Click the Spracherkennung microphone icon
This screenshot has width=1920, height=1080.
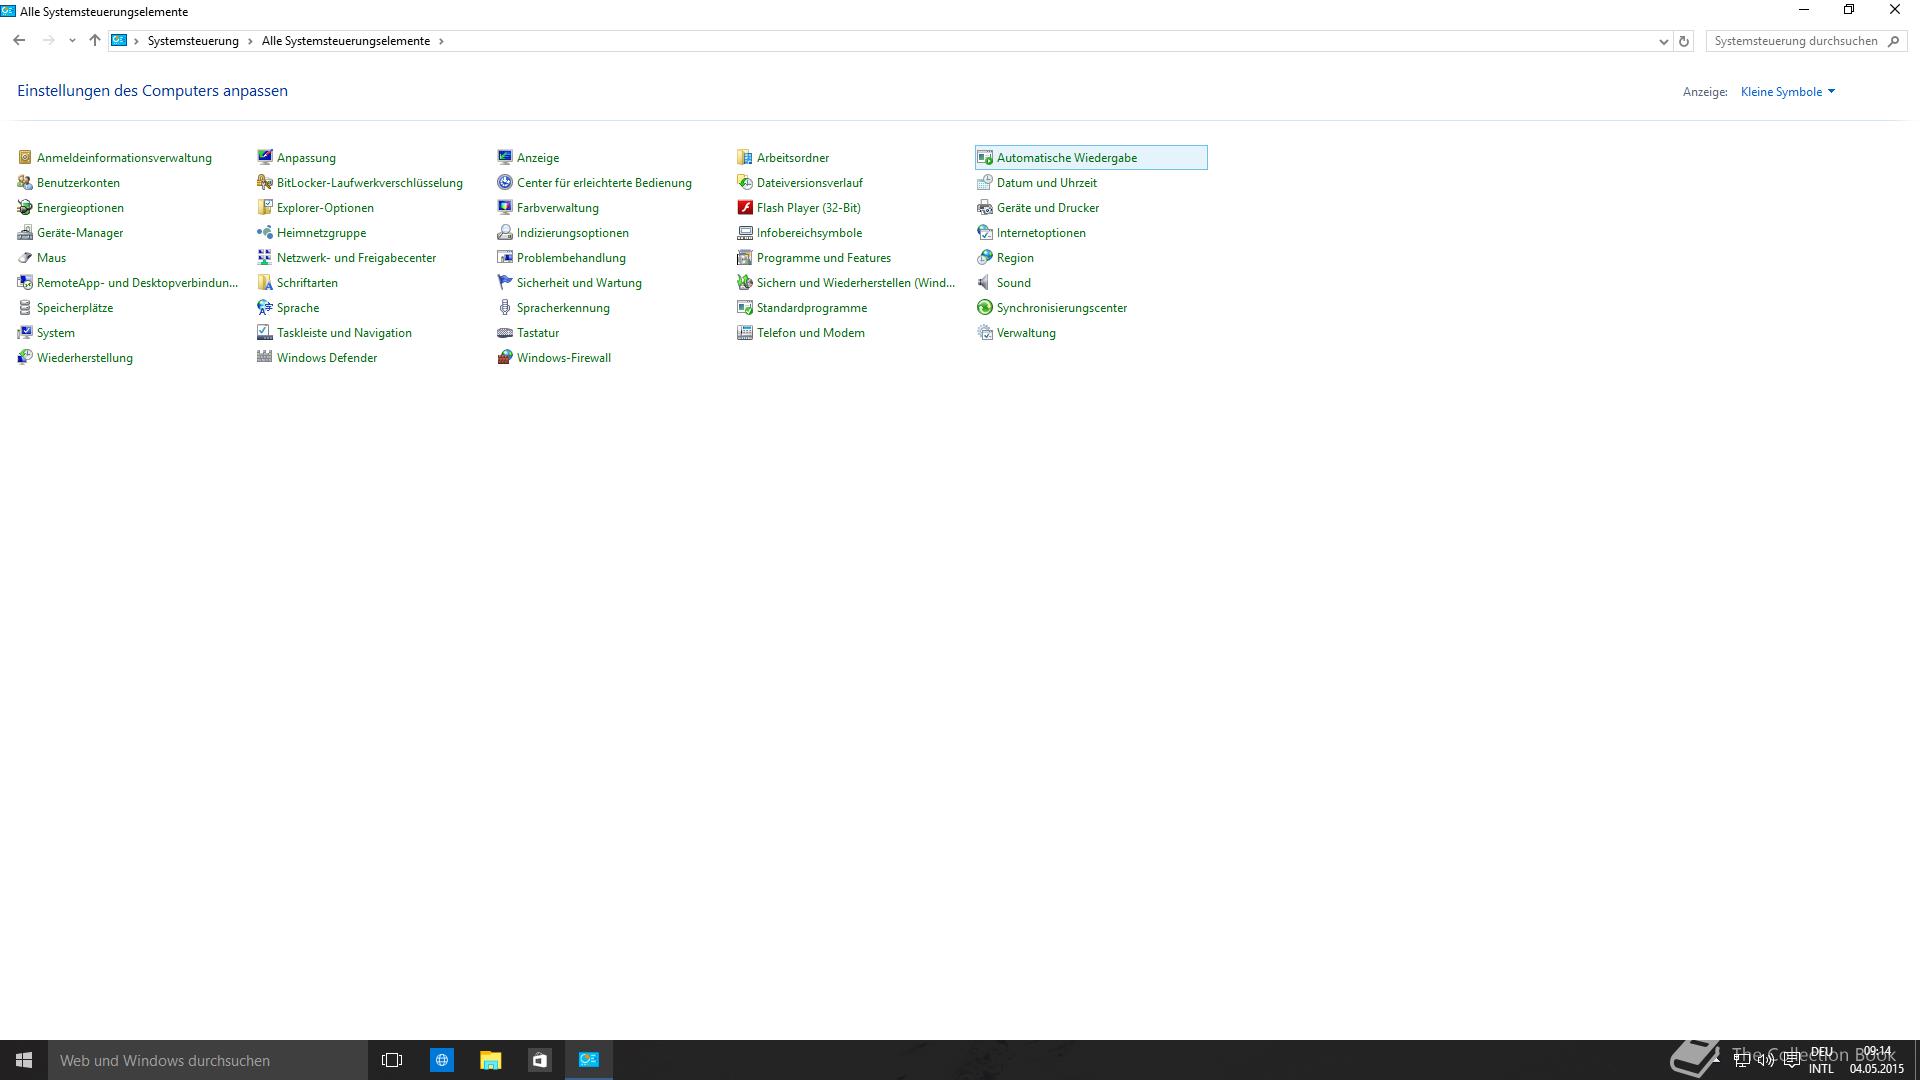click(x=505, y=307)
